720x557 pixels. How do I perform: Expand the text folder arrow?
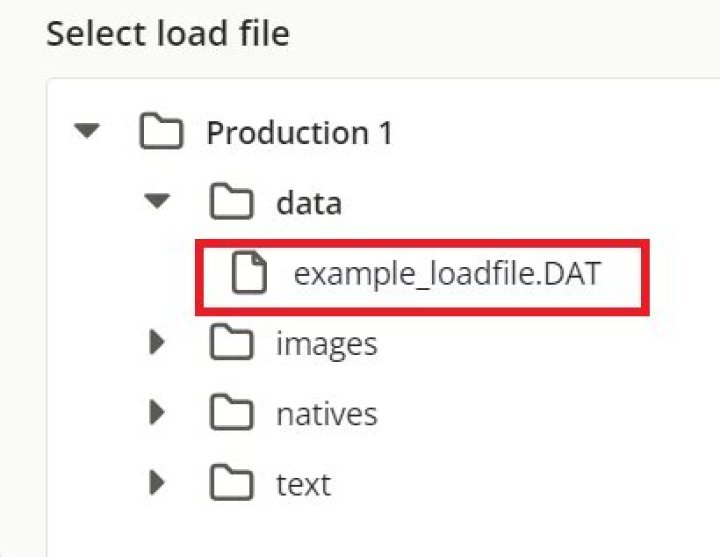[157, 484]
